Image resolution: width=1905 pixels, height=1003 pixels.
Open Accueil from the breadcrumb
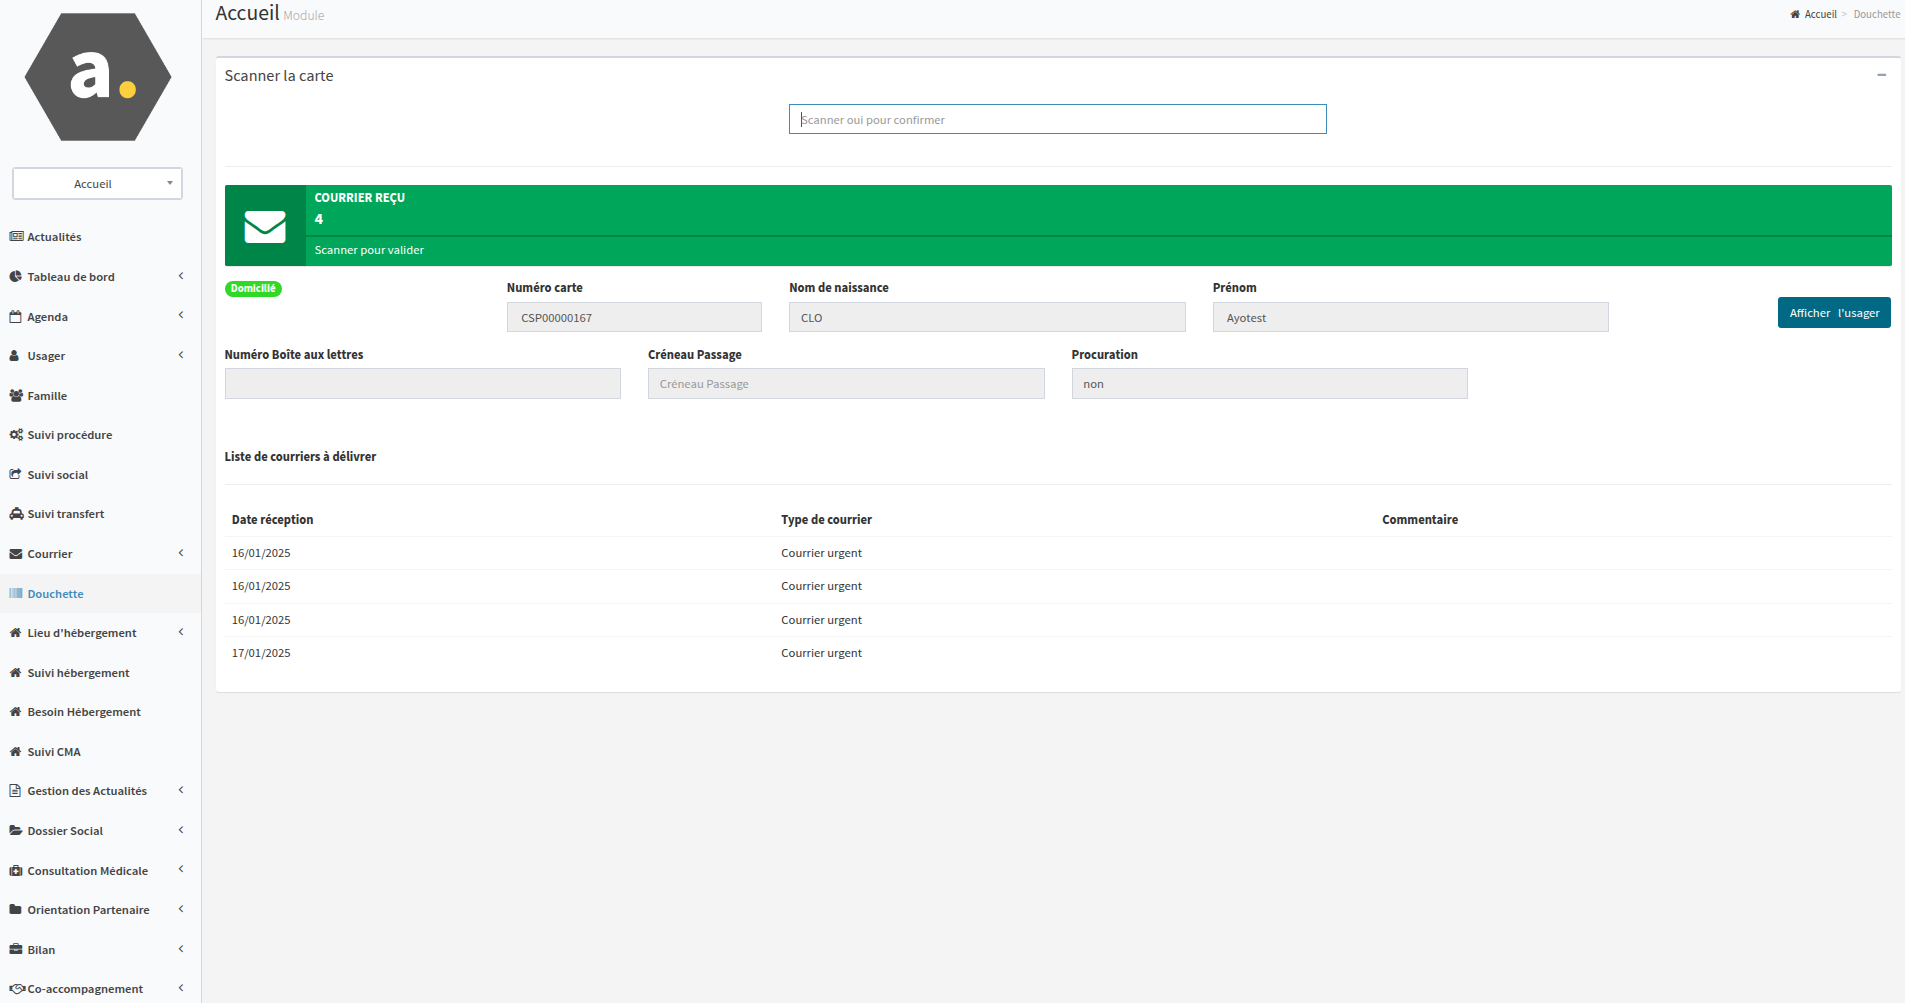click(x=1819, y=13)
